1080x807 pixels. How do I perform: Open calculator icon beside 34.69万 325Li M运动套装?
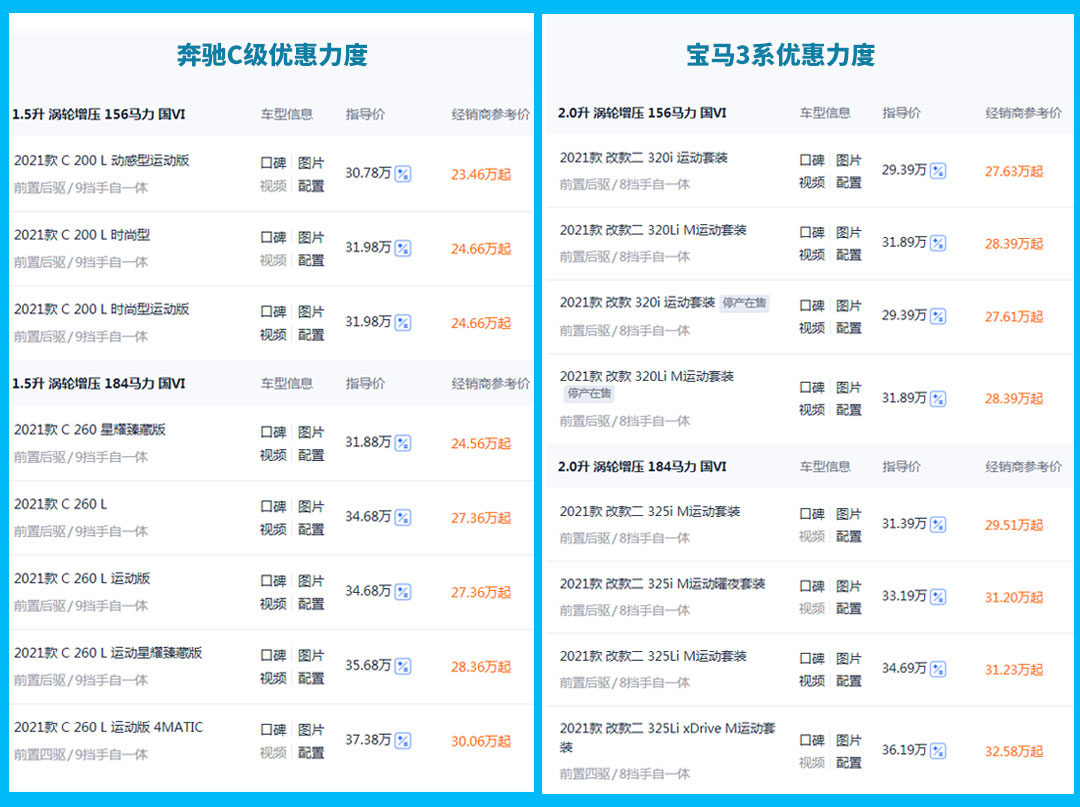[938, 669]
